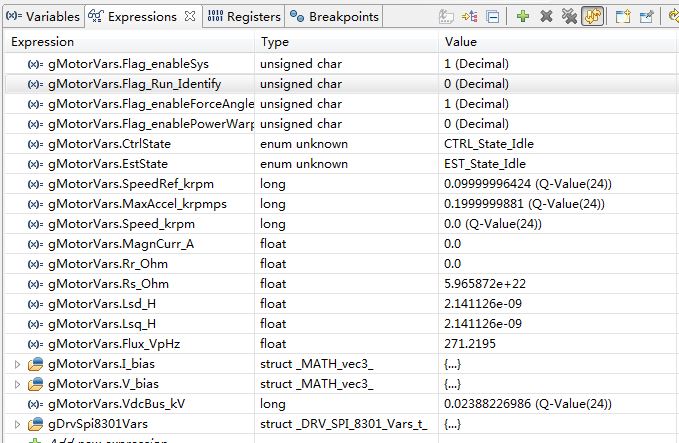Open a new Expressions view with the window icon
679x443 pixels.
point(623,16)
